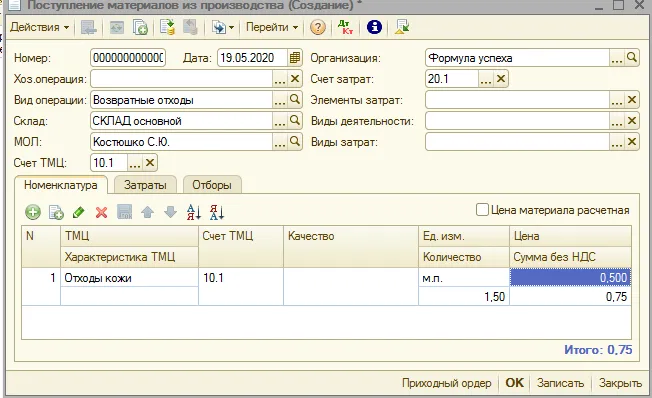Screen dimensions: 652x398
Task: Switch to the Затраты tab
Action: click(x=145, y=185)
